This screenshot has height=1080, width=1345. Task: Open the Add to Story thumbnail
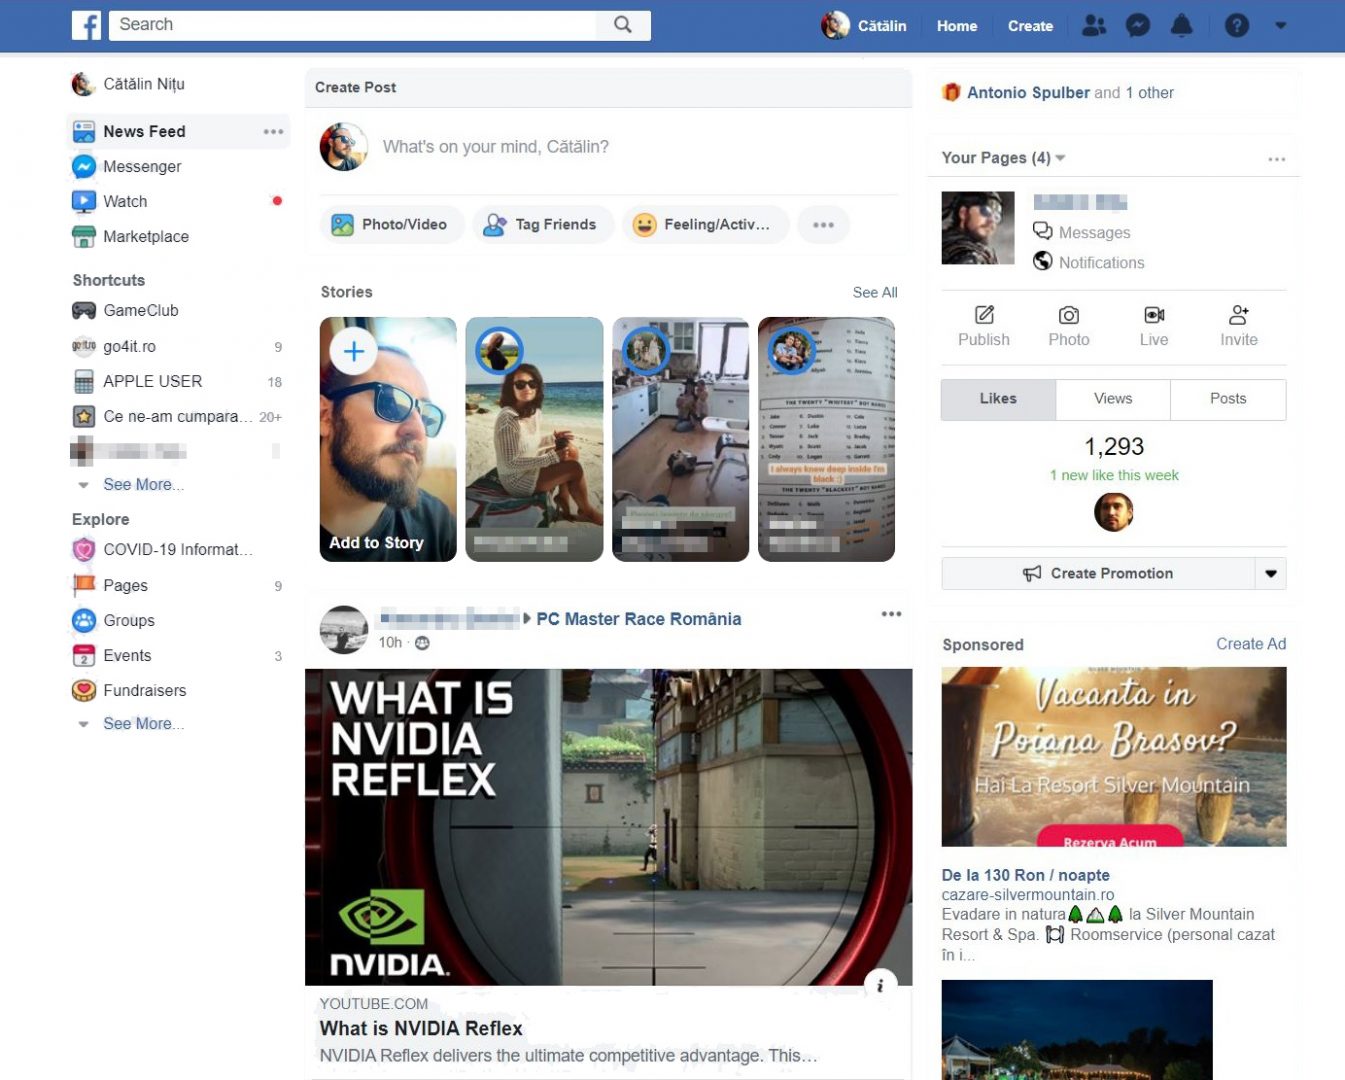(x=388, y=439)
